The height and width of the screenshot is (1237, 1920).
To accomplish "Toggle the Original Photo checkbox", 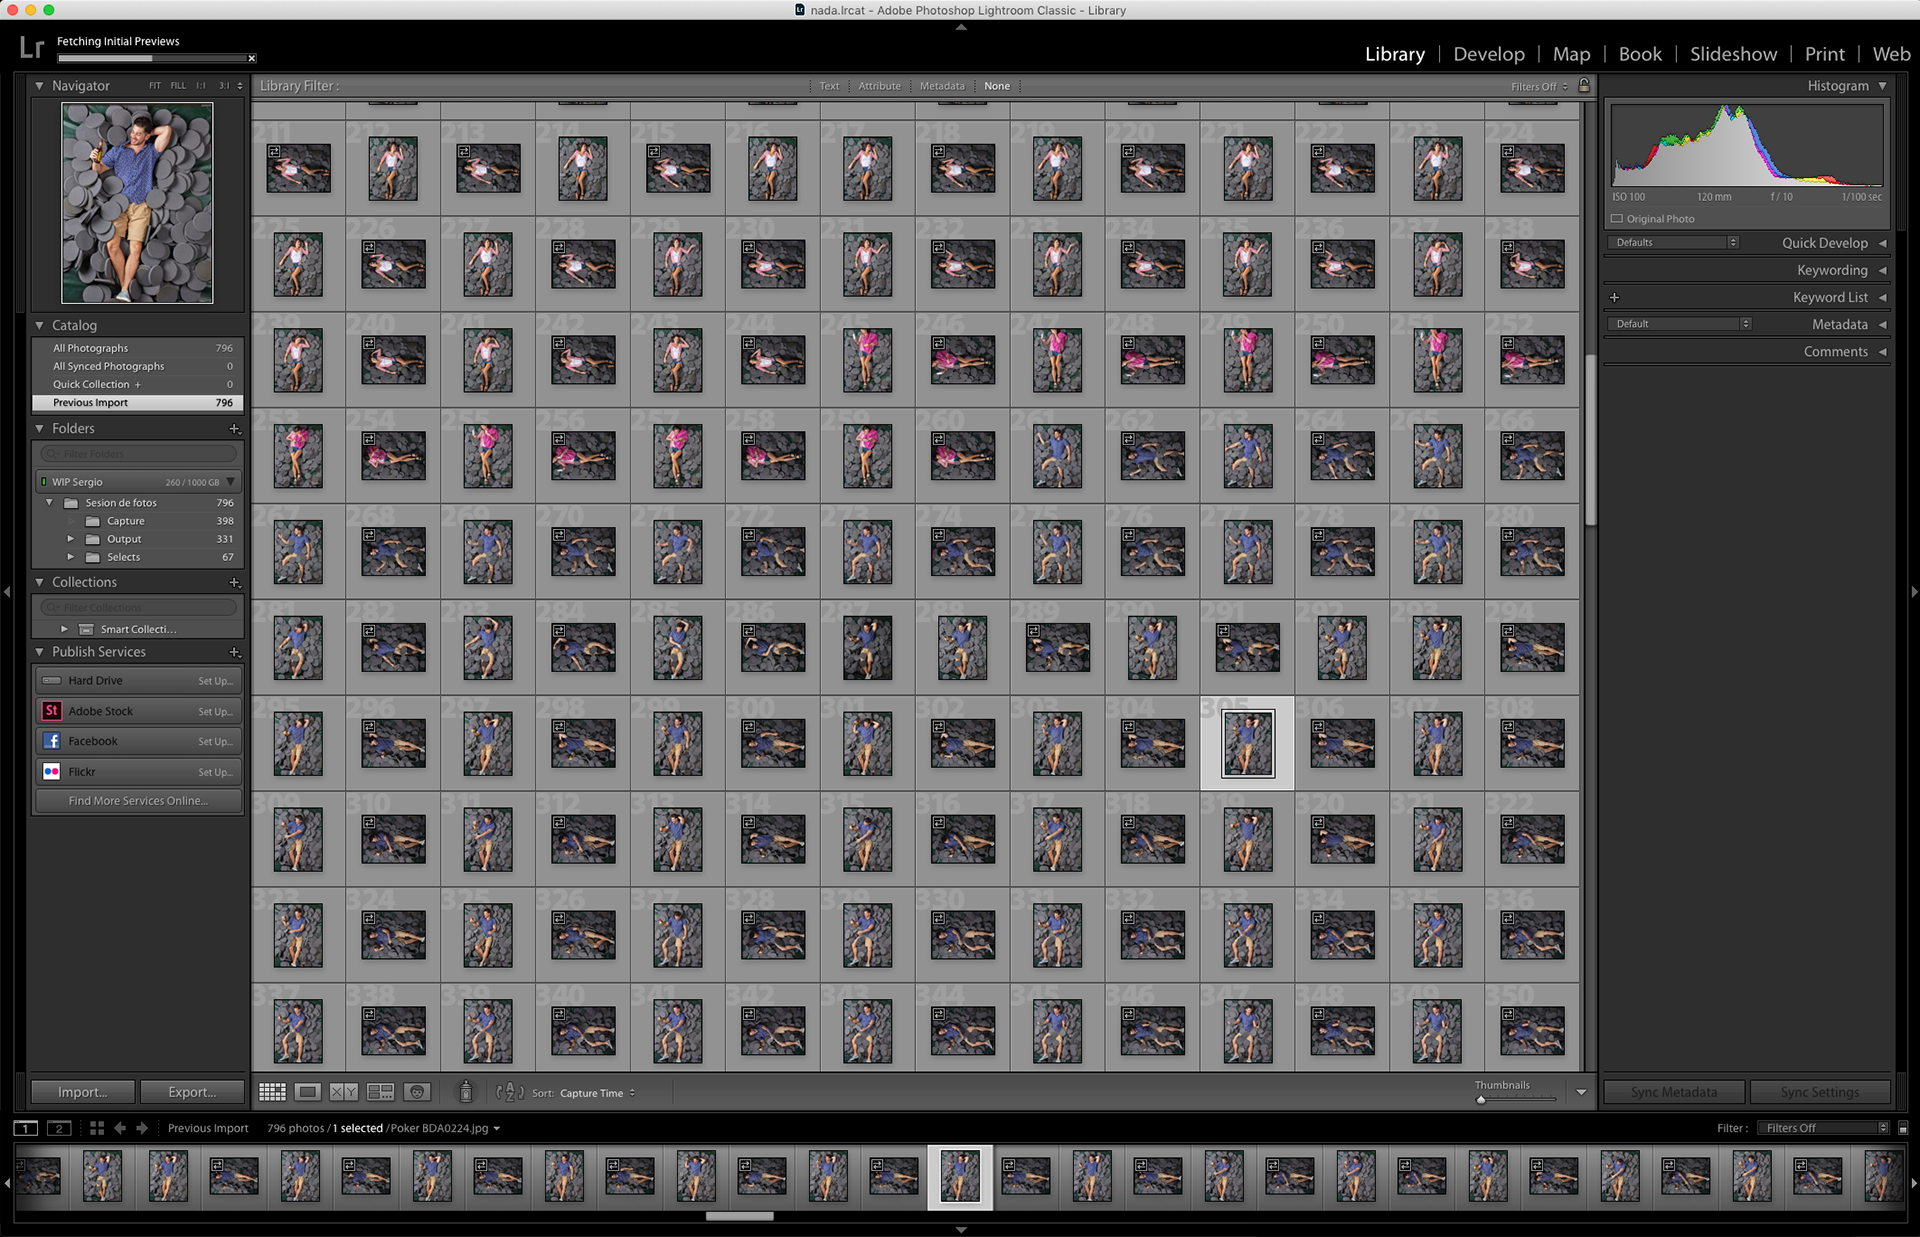I will (x=1617, y=219).
